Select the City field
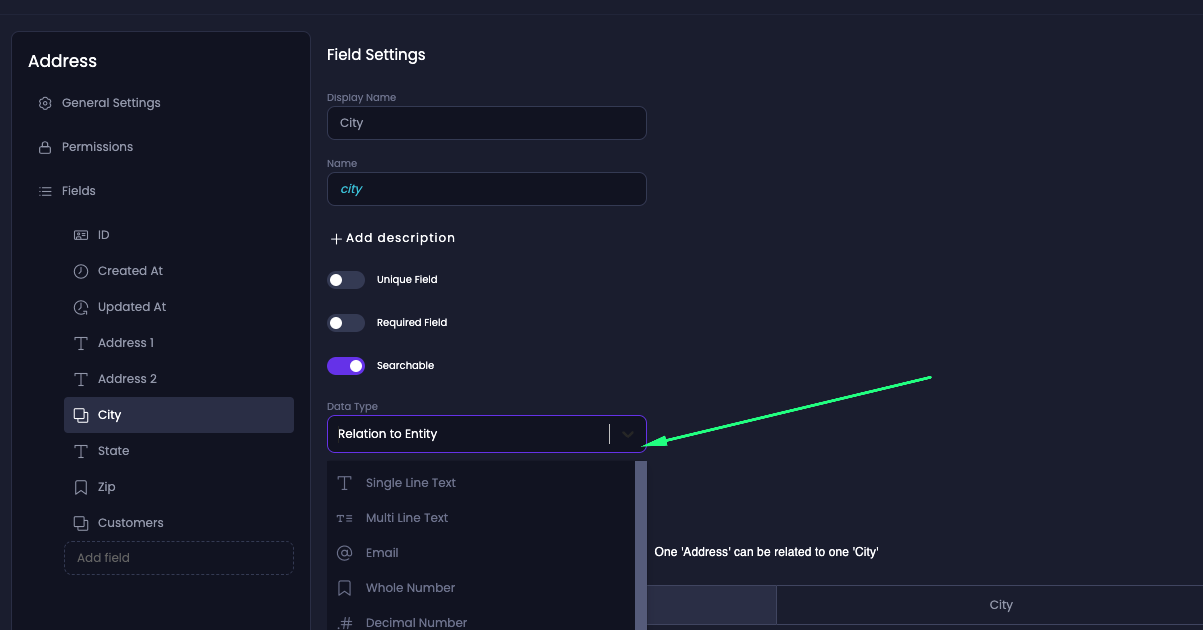 pos(179,415)
